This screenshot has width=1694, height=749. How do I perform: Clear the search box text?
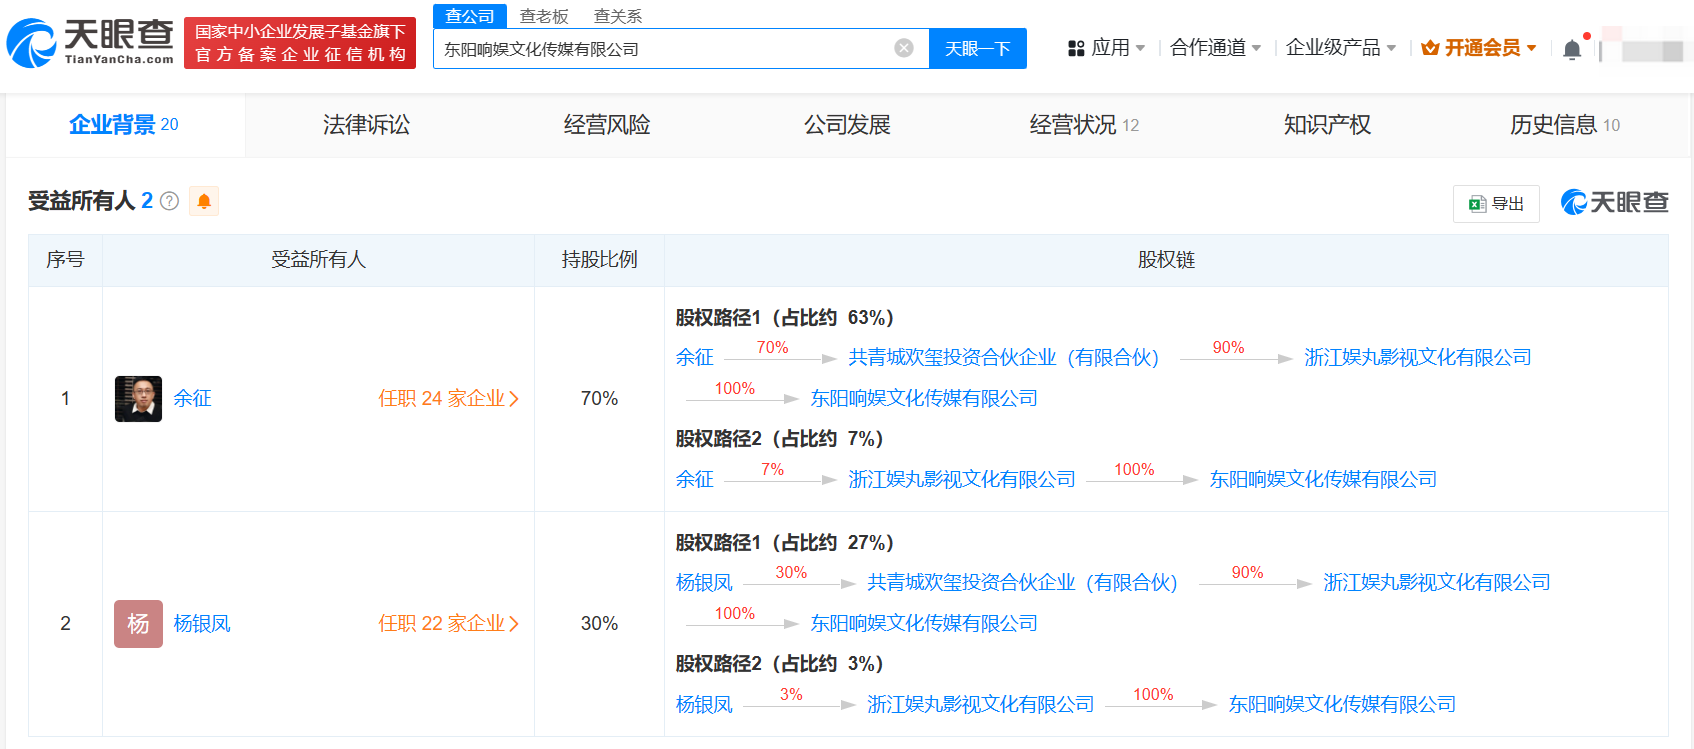coord(904,48)
